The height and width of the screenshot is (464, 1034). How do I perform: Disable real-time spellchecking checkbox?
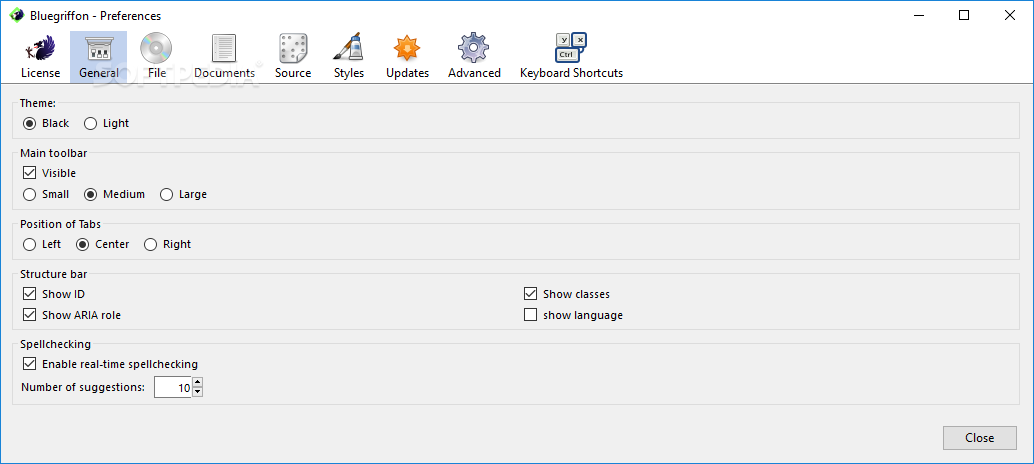click(29, 364)
